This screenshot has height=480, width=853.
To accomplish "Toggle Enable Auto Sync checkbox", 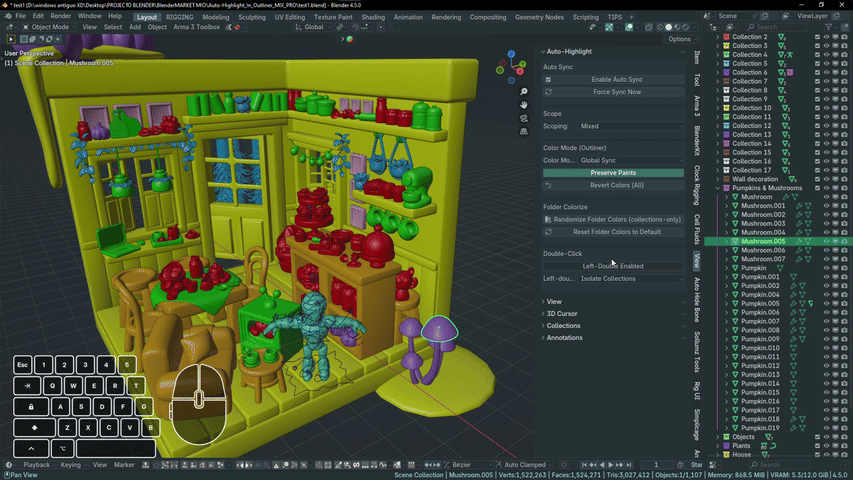I will [548, 79].
